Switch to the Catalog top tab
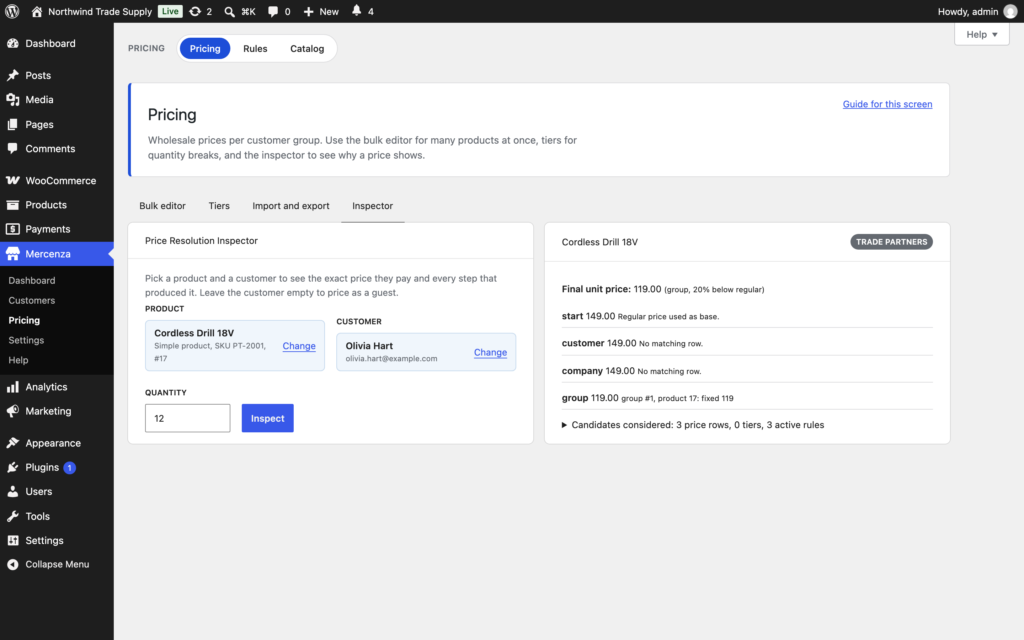Viewport: 1024px width, 640px height. [x=307, y=48]
